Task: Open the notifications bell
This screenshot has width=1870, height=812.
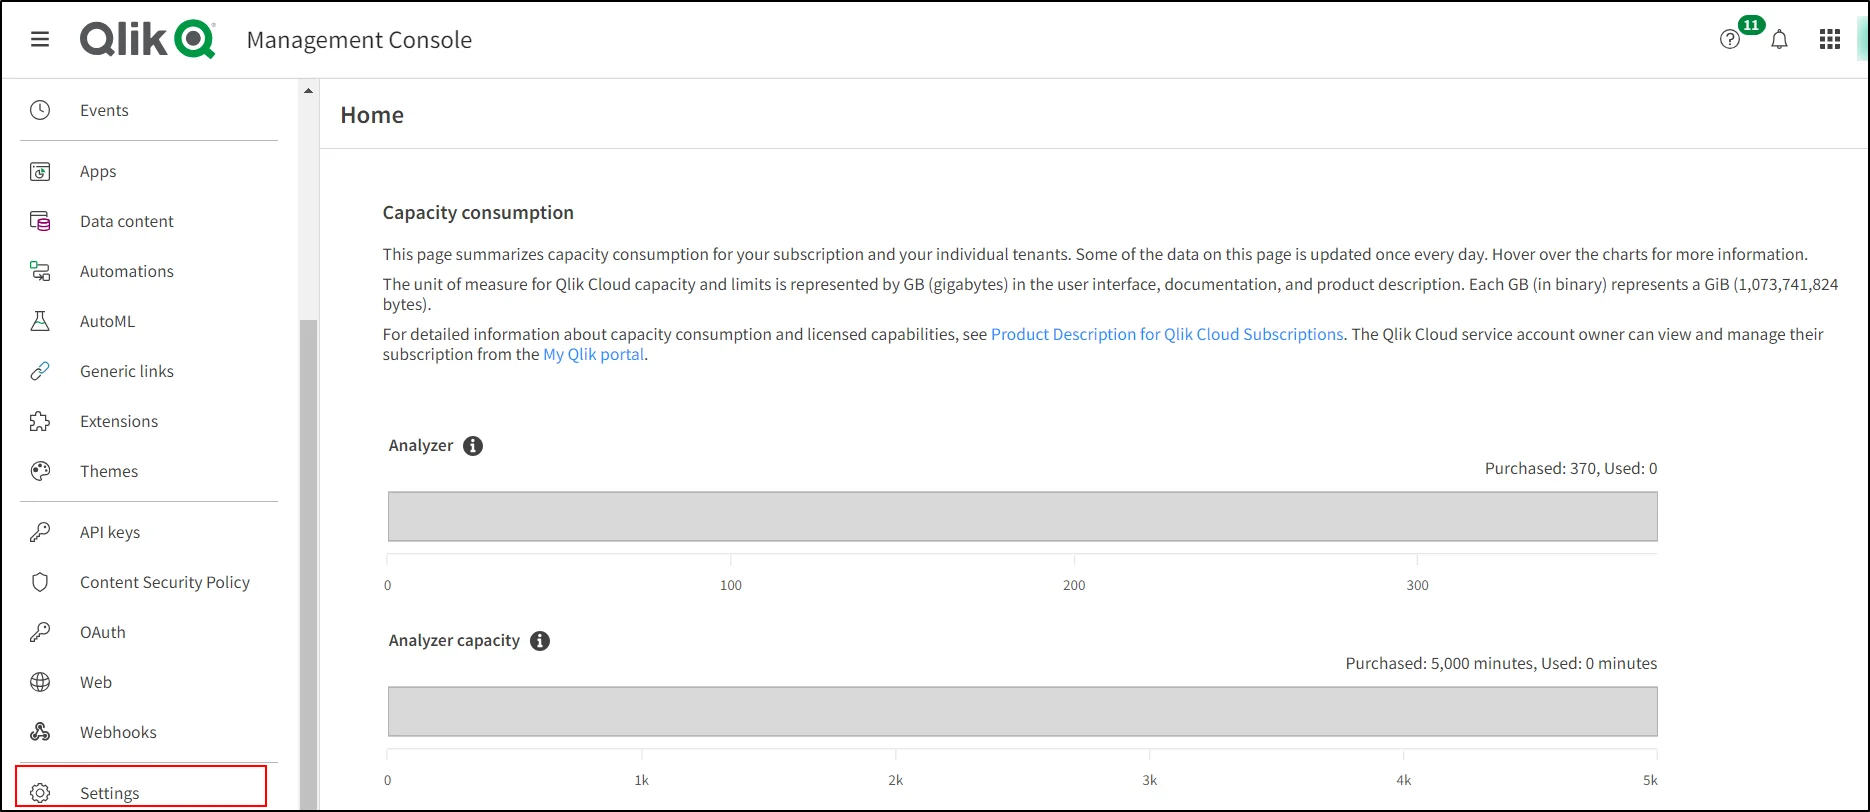Action: (x=1779, y=40)
